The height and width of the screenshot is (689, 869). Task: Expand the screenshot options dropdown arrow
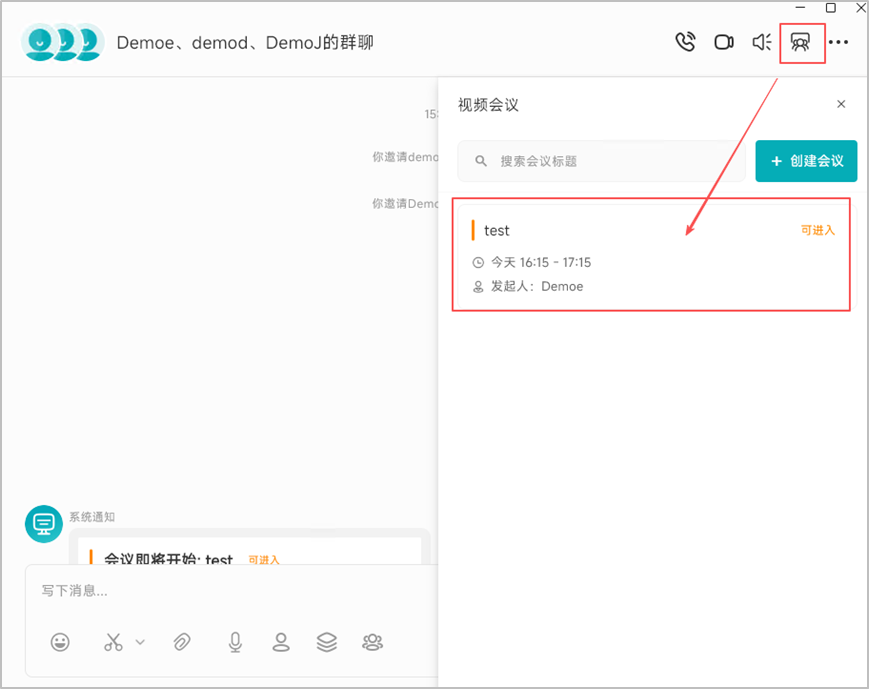click(x=140, y=642)
